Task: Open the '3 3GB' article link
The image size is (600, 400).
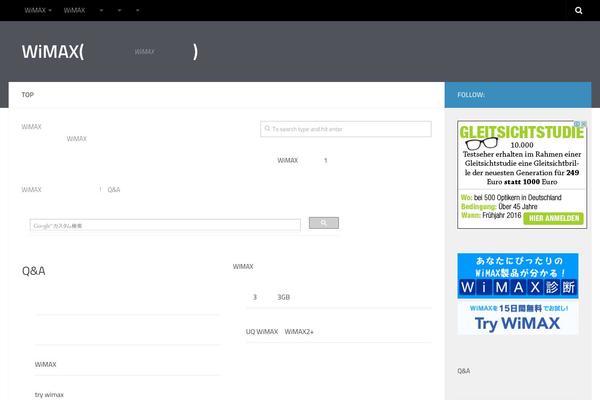Action: point(271,297)
